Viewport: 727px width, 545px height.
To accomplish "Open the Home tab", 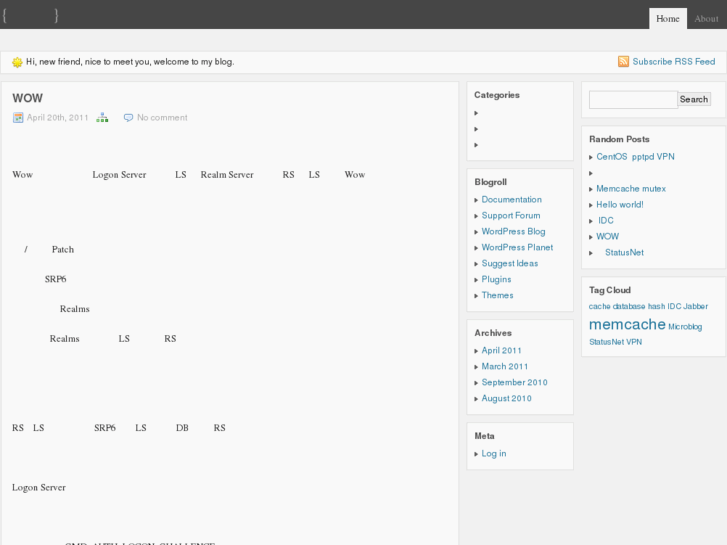I will pos(667,18).
